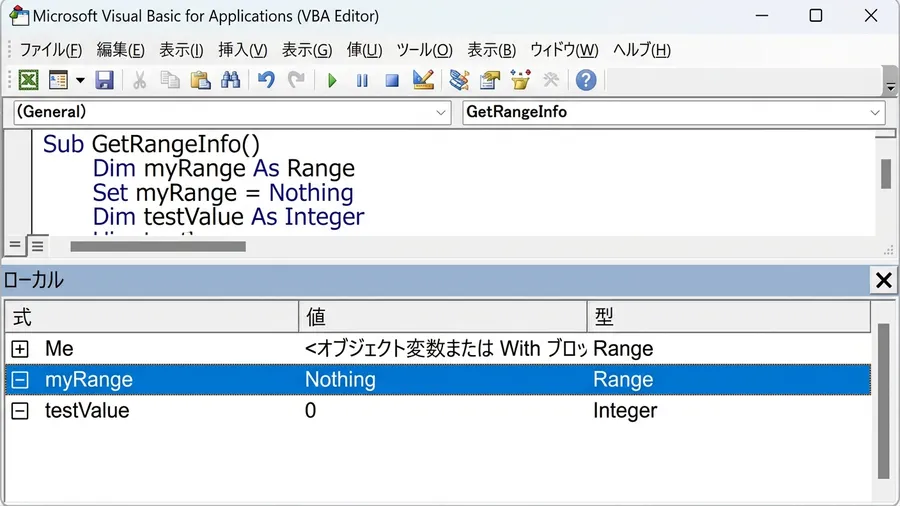Click the Cut scissors icon

click(x=139, y=80)
